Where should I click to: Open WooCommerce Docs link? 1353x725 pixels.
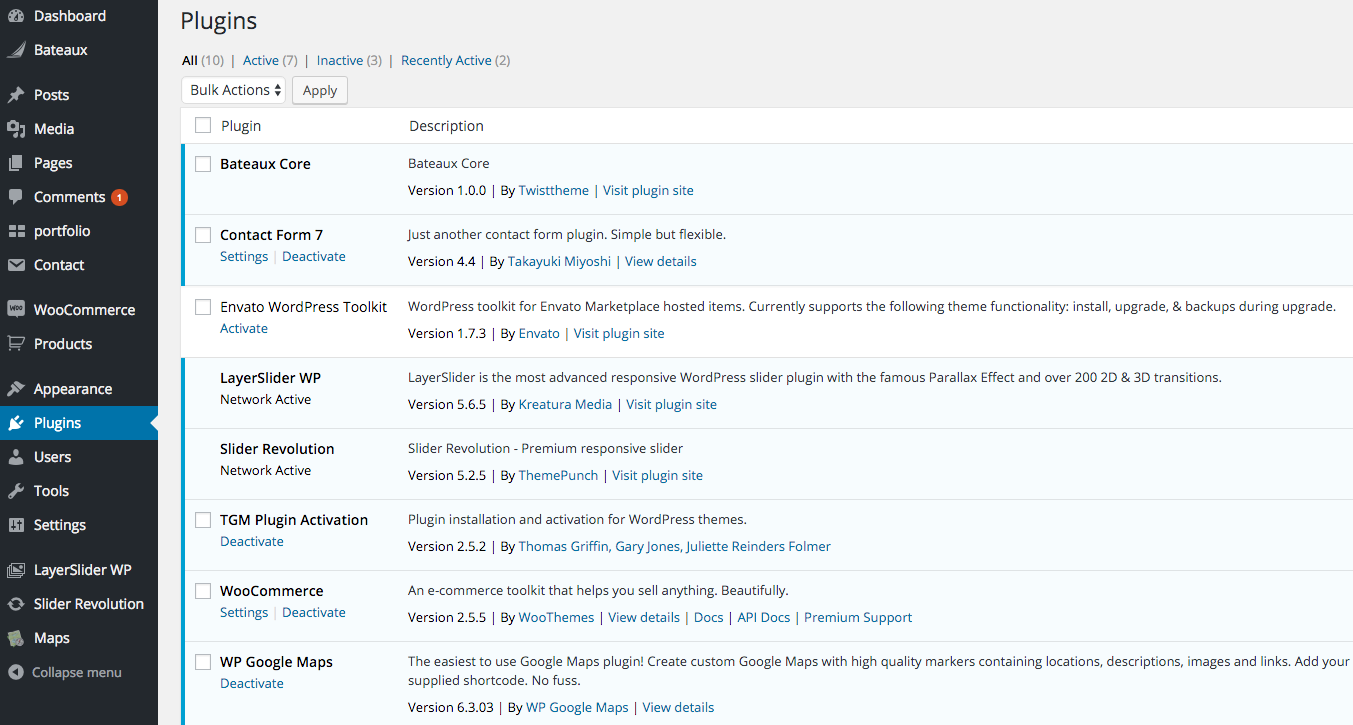[709, 617]
